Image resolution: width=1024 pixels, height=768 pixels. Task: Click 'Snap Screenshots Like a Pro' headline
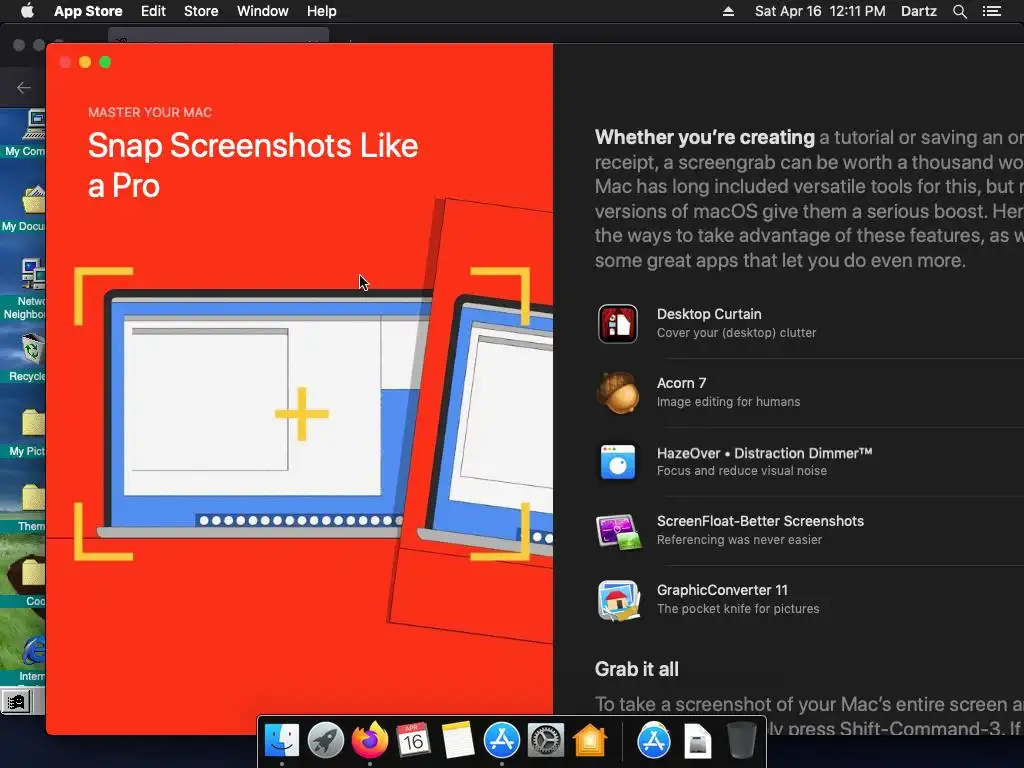pos(253,165)
